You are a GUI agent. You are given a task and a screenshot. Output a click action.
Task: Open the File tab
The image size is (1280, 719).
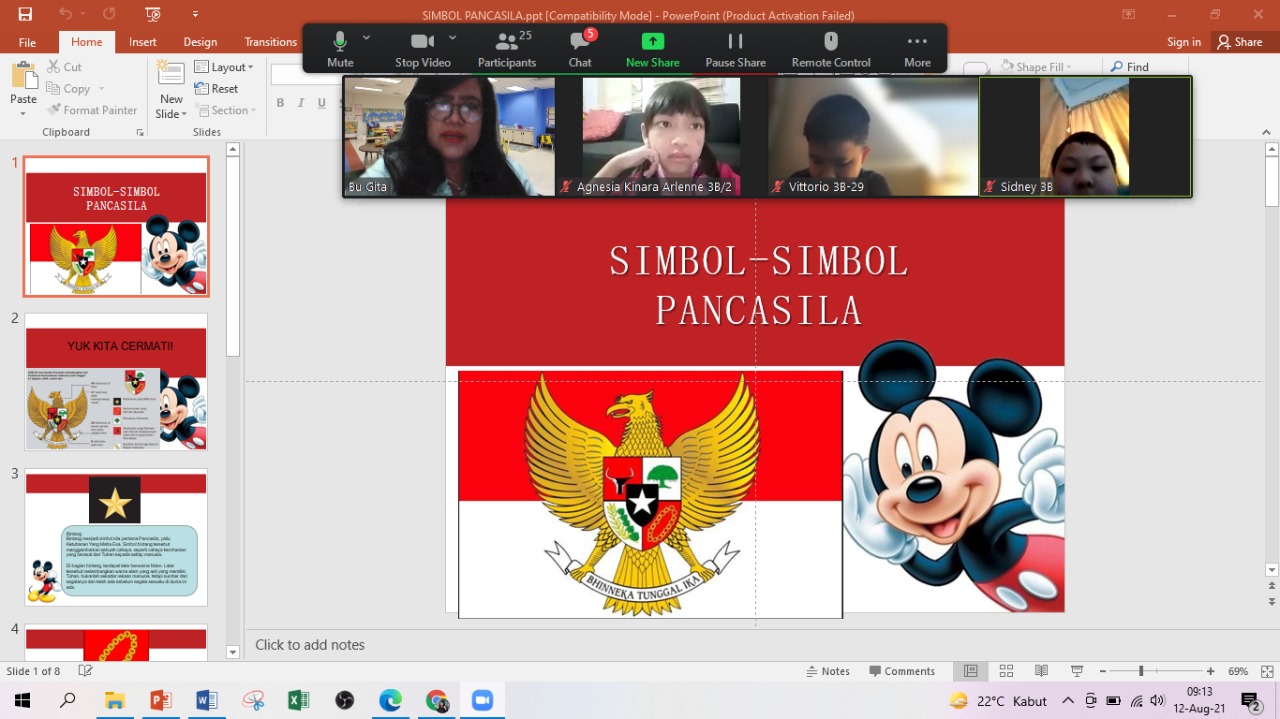[x=27, y=42]
